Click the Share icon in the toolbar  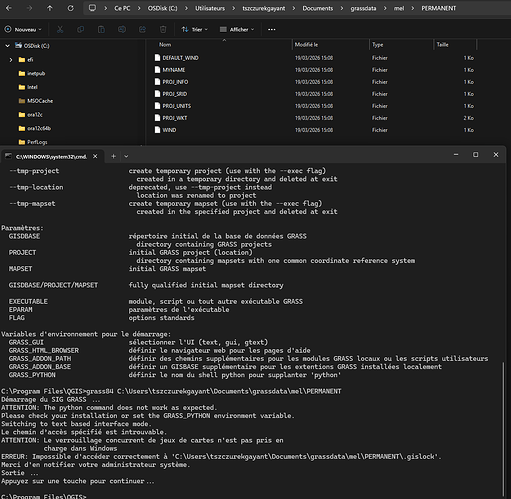(142, 30)
